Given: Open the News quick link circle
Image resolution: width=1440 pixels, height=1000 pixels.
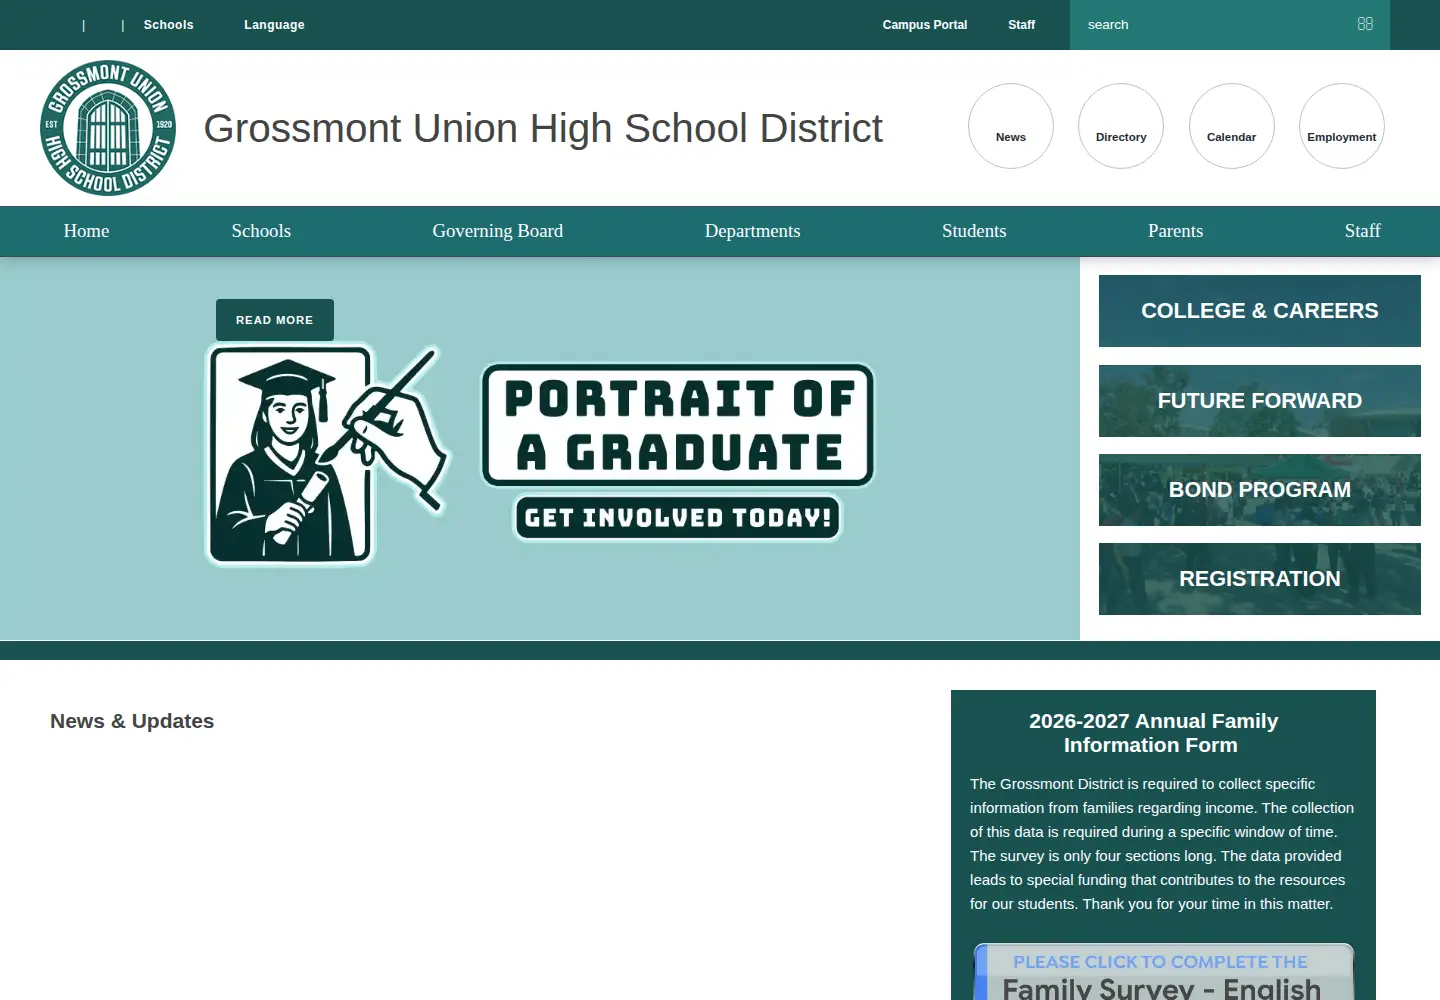Looking at the screenshot, I should [x=1011, y=126].
